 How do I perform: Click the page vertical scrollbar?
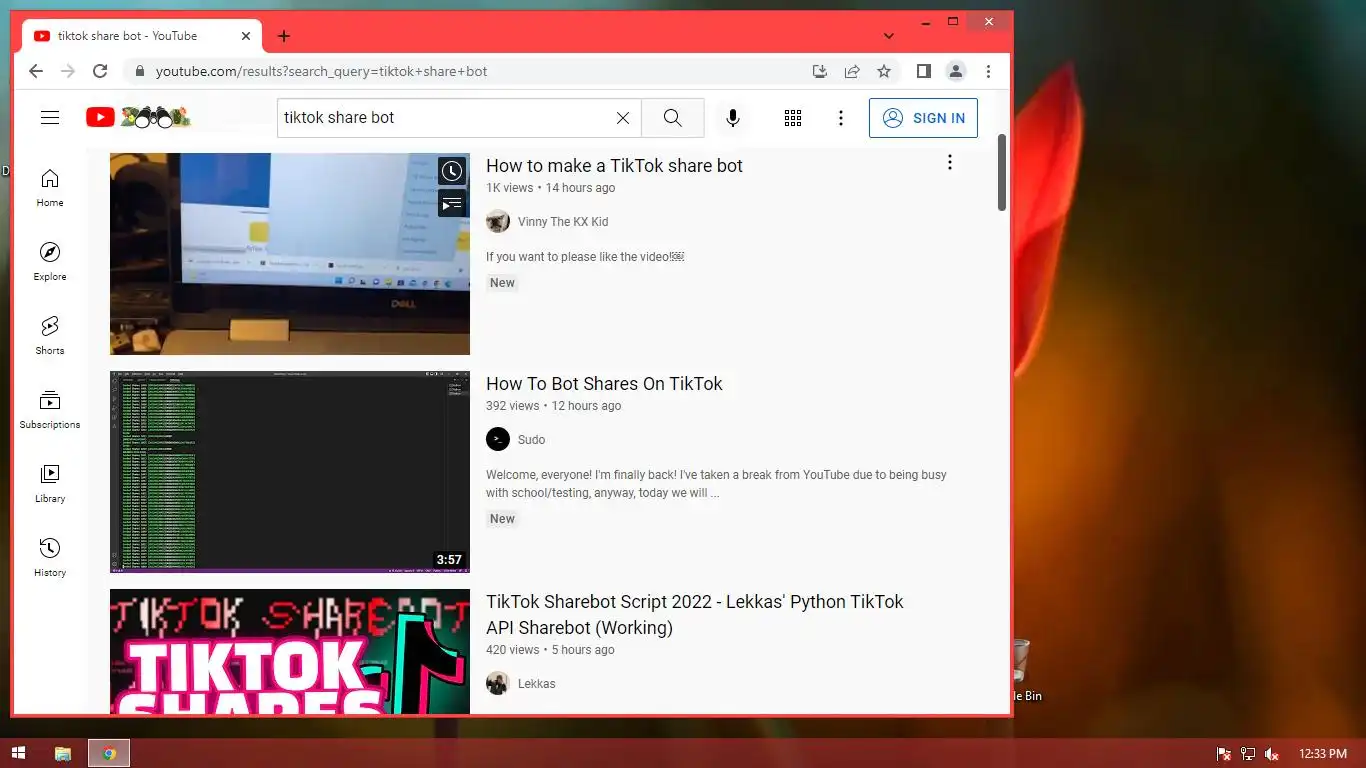click(1002, 172)
